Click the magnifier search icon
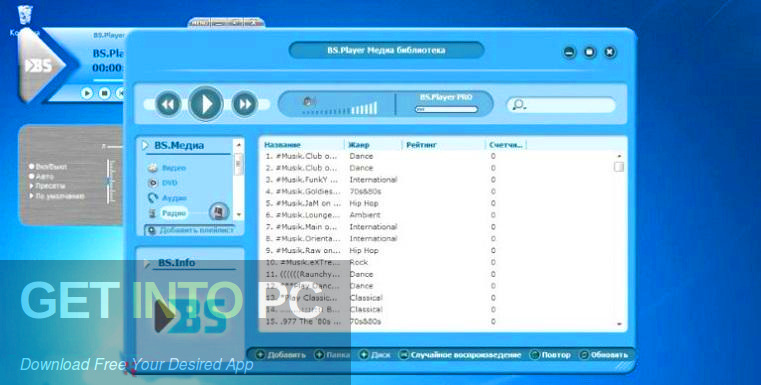 point(518,104)
